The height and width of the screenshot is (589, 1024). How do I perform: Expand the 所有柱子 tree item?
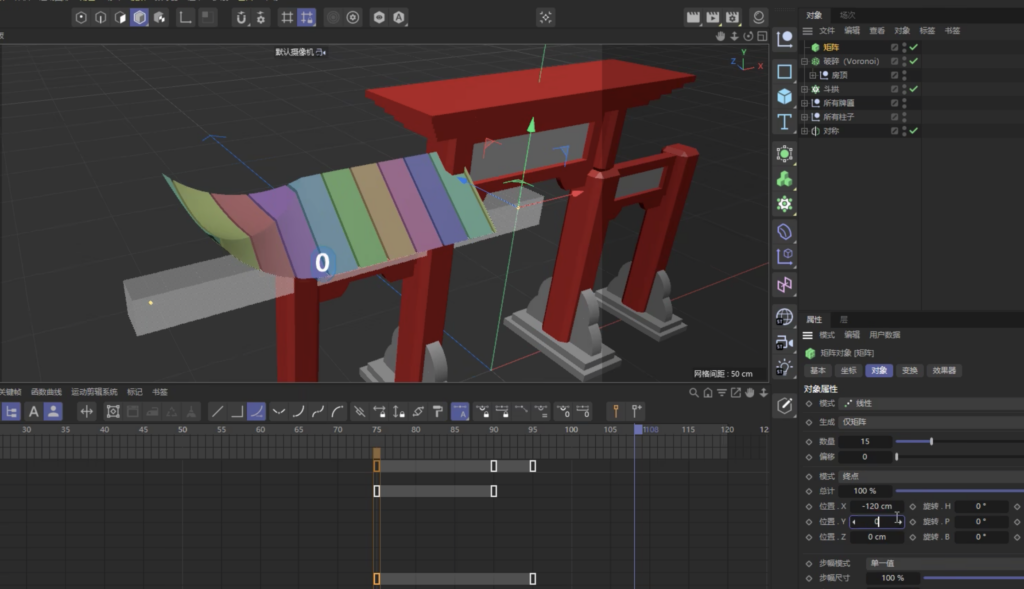[805, 117]
